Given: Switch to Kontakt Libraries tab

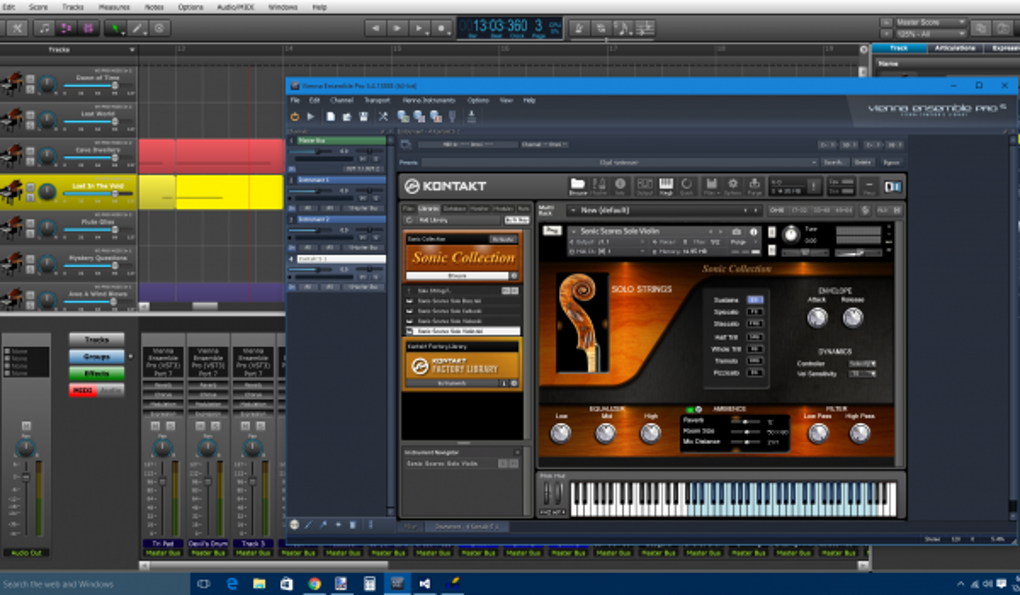Looking at the screenshot, I should (x=428, y=209).
